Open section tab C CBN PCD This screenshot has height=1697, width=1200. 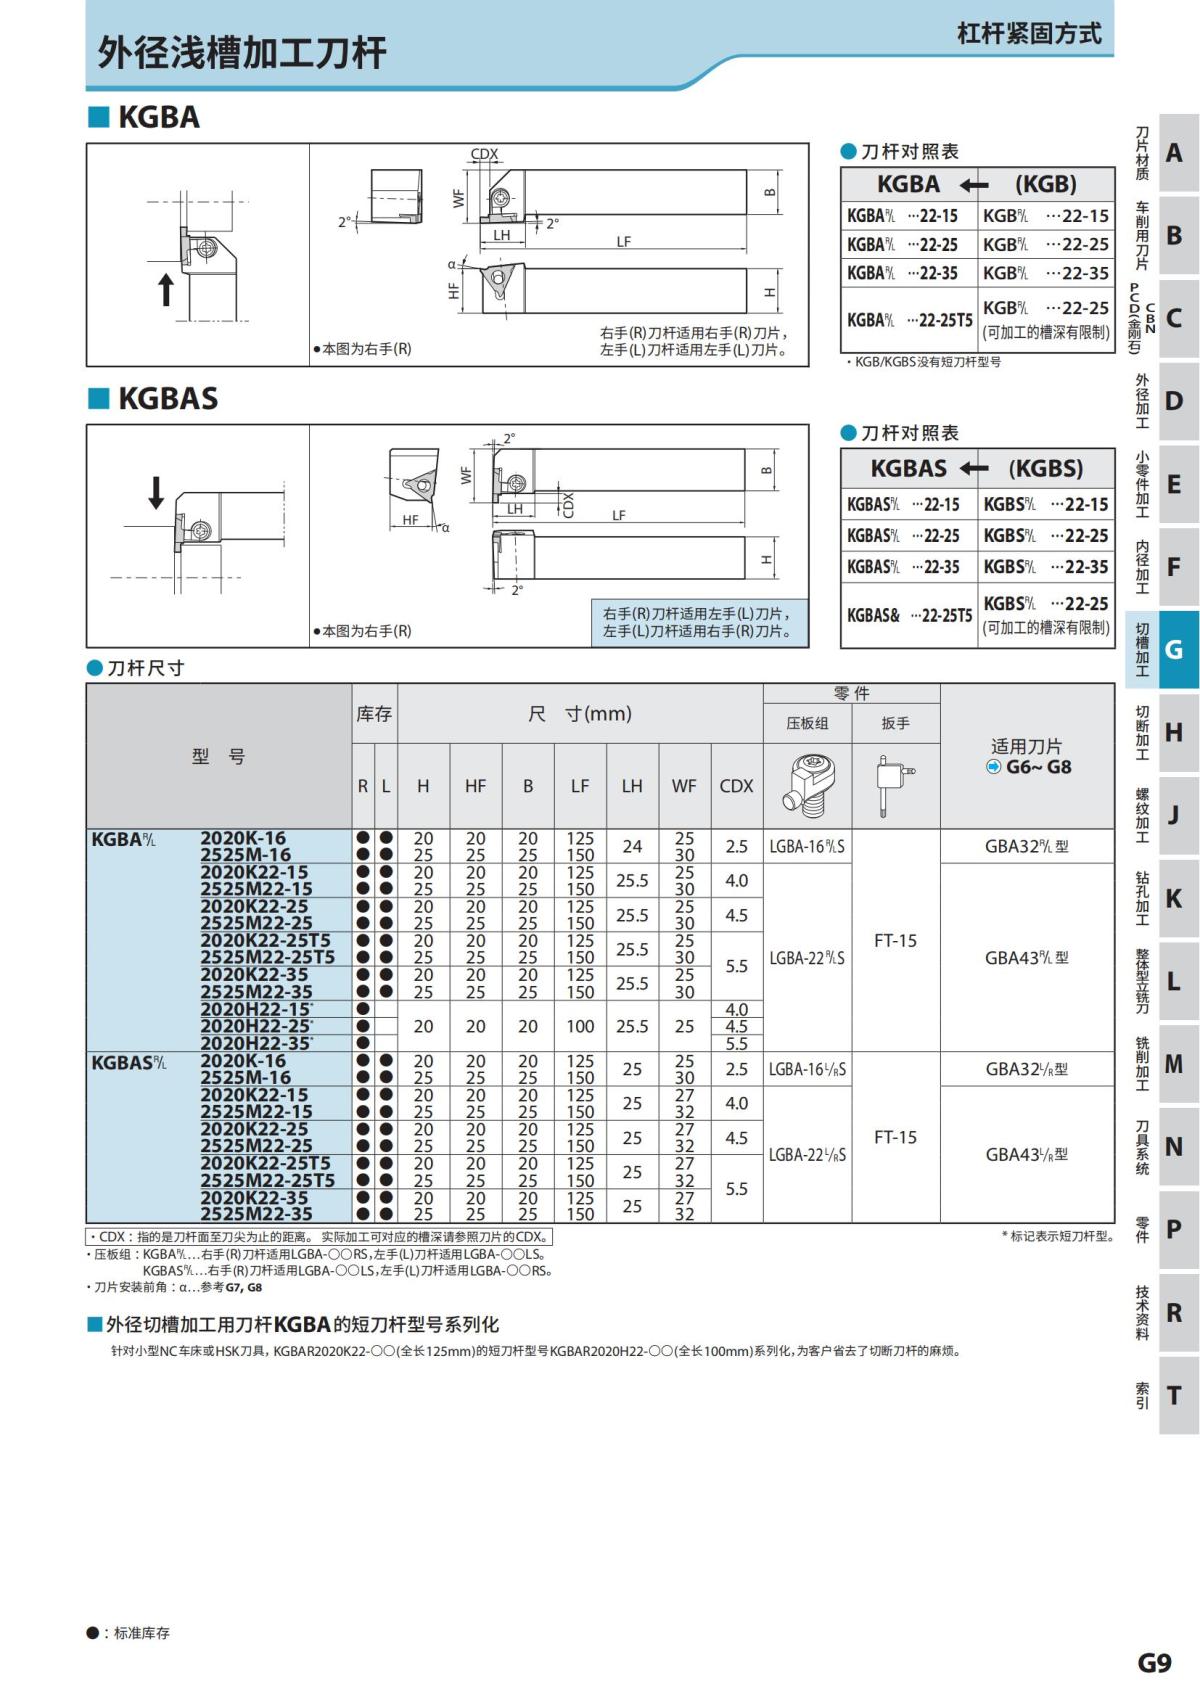[1162, 318]
